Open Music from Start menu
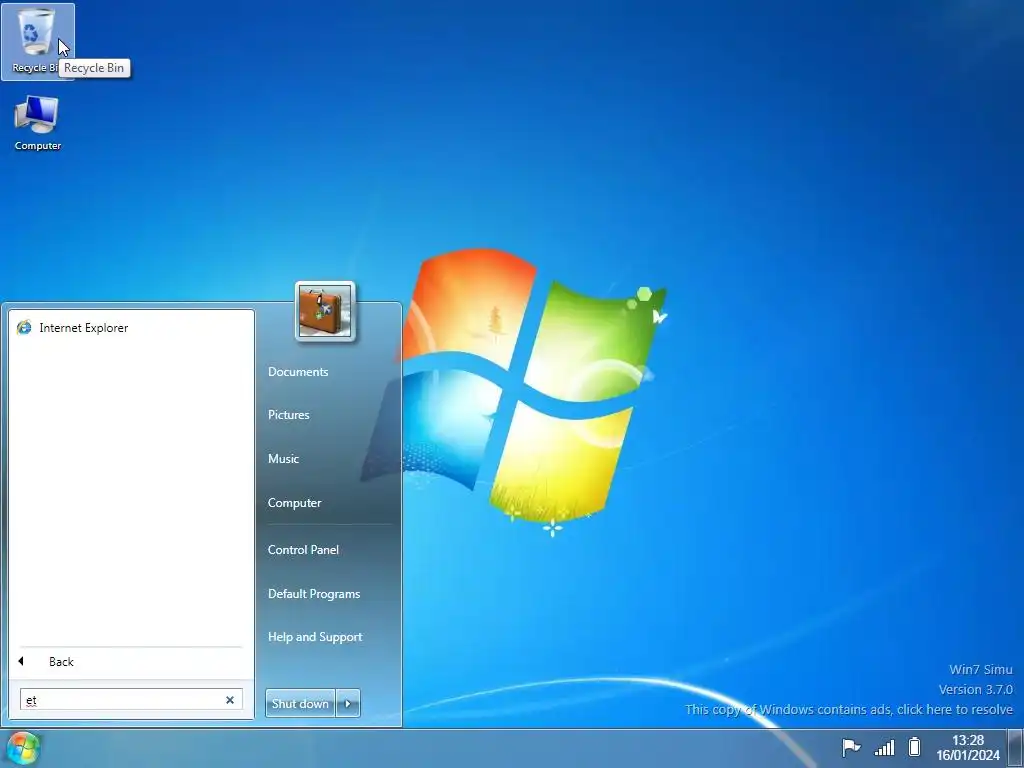This screenshot has width=1024, height=768. [283, 458]
